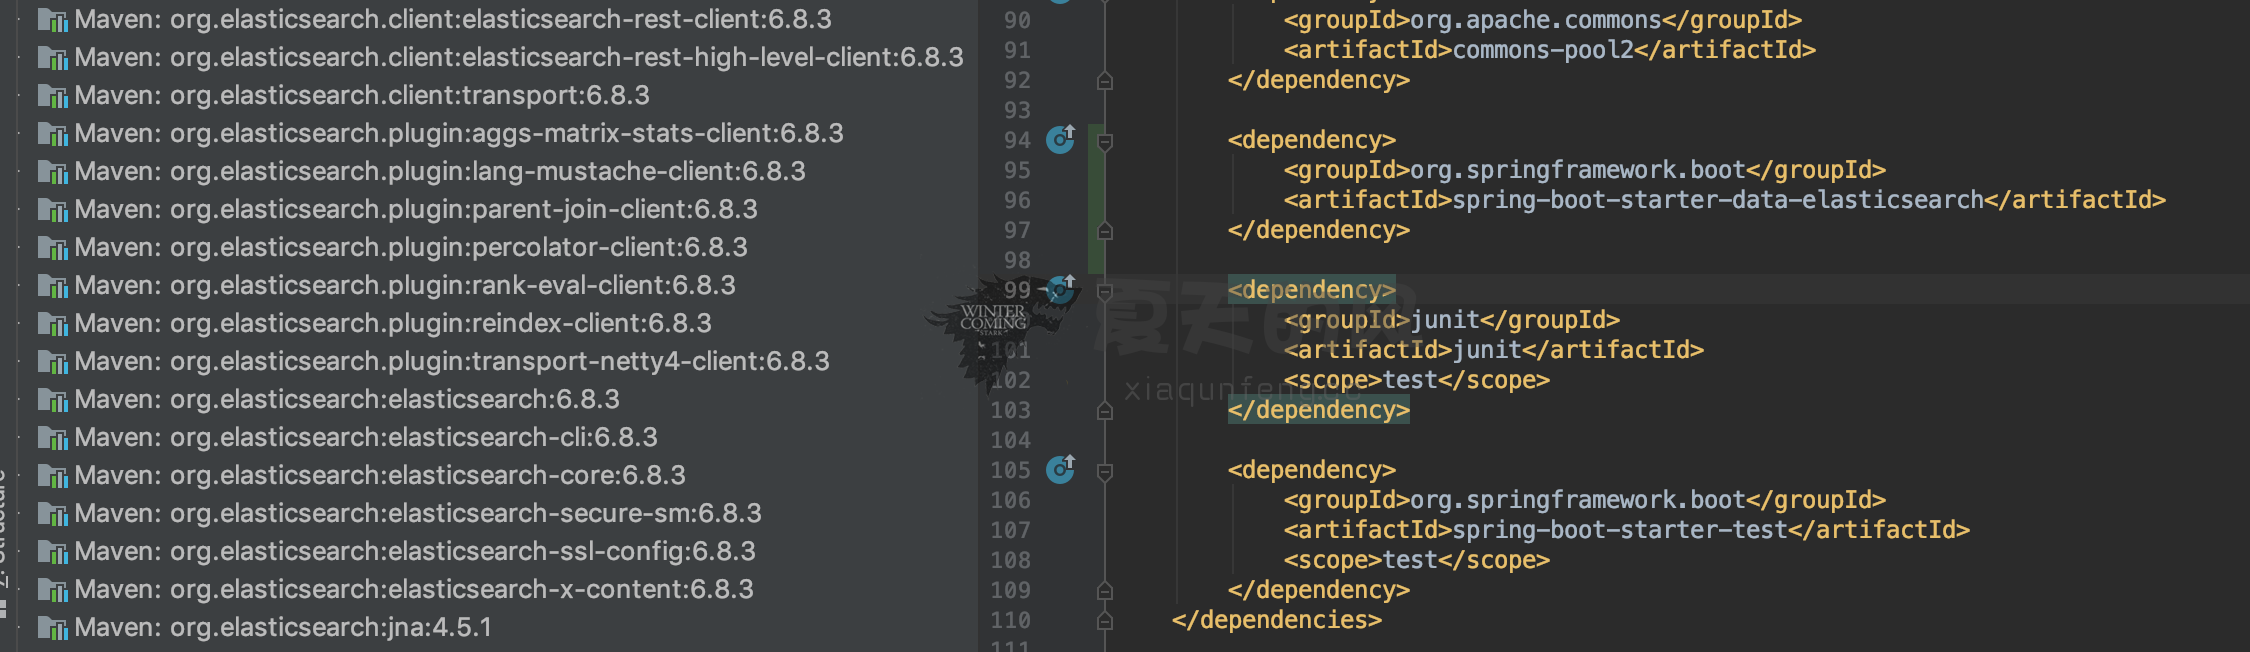The width and height of the screenshot is (2250, 652).
Task: Click fold end marker on line 110
Action: click(1105, 620)
